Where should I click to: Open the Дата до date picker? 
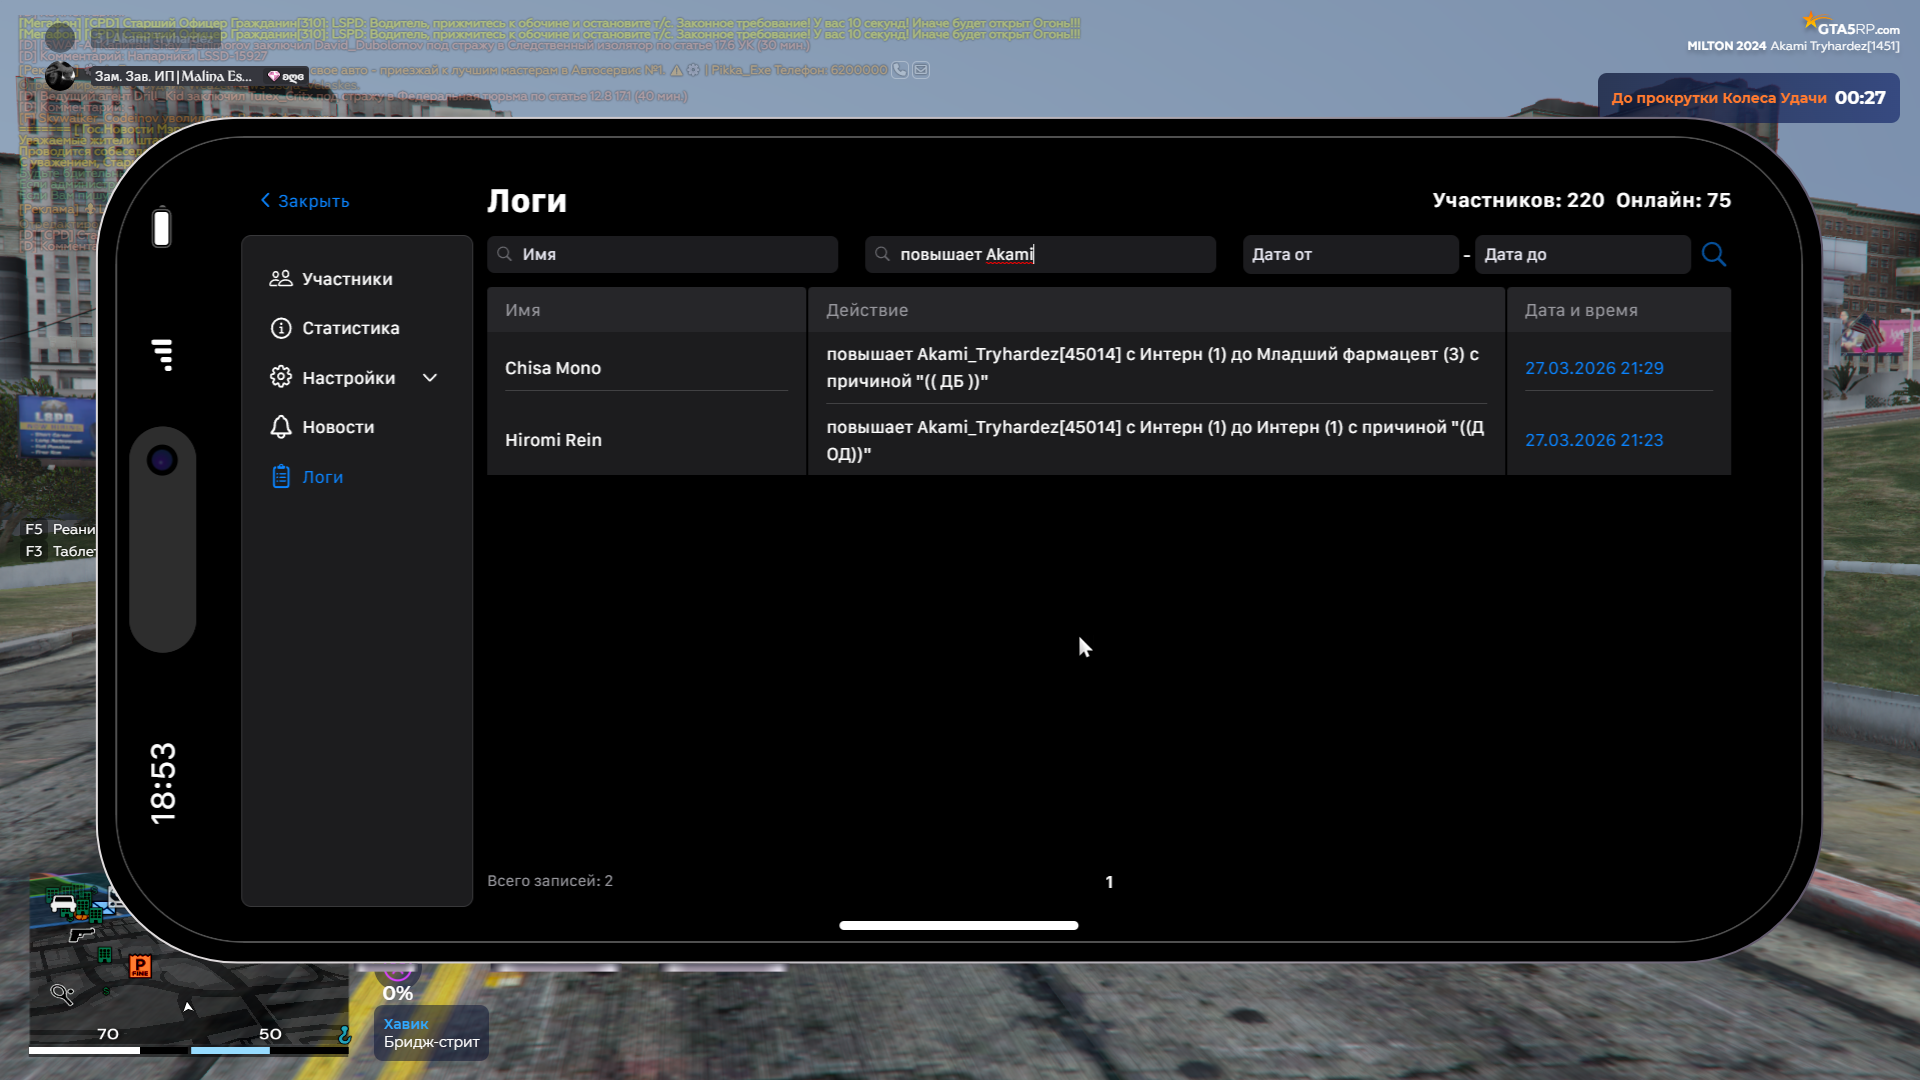point(1581,254)
